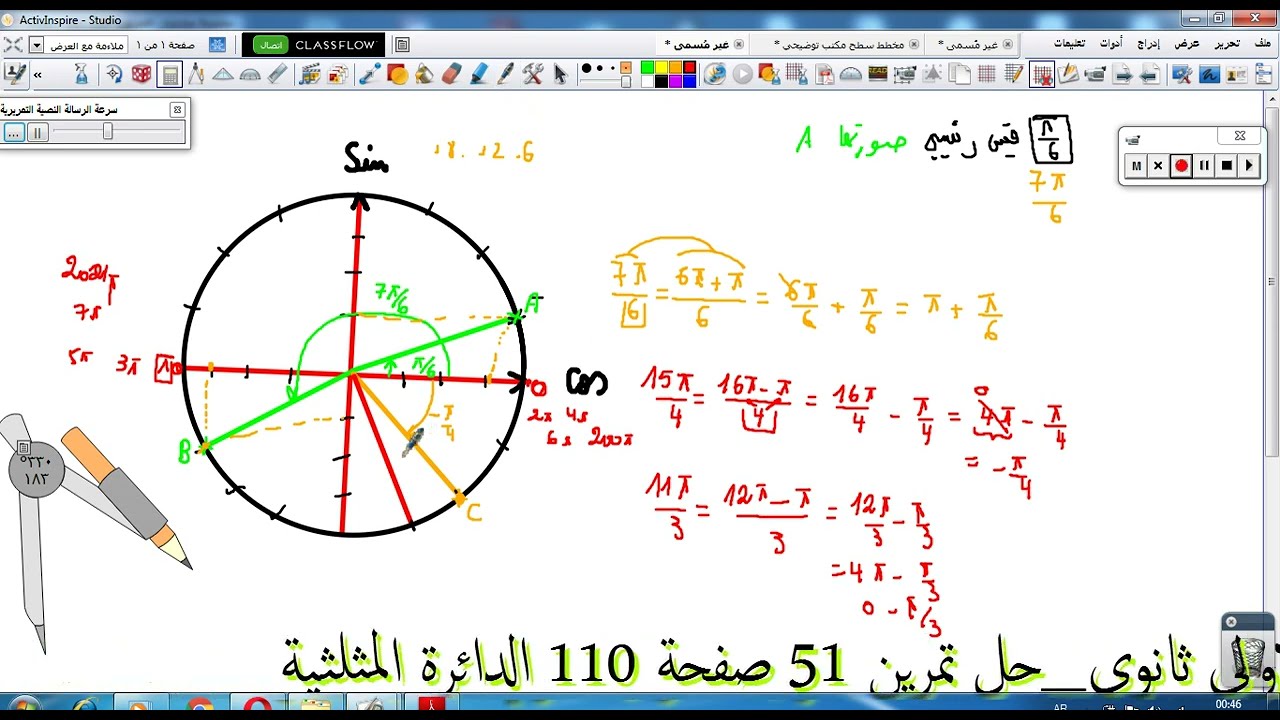Click the '...' button in speed panel
Viewport: 1280px width, 720px height.
[14, 132]
